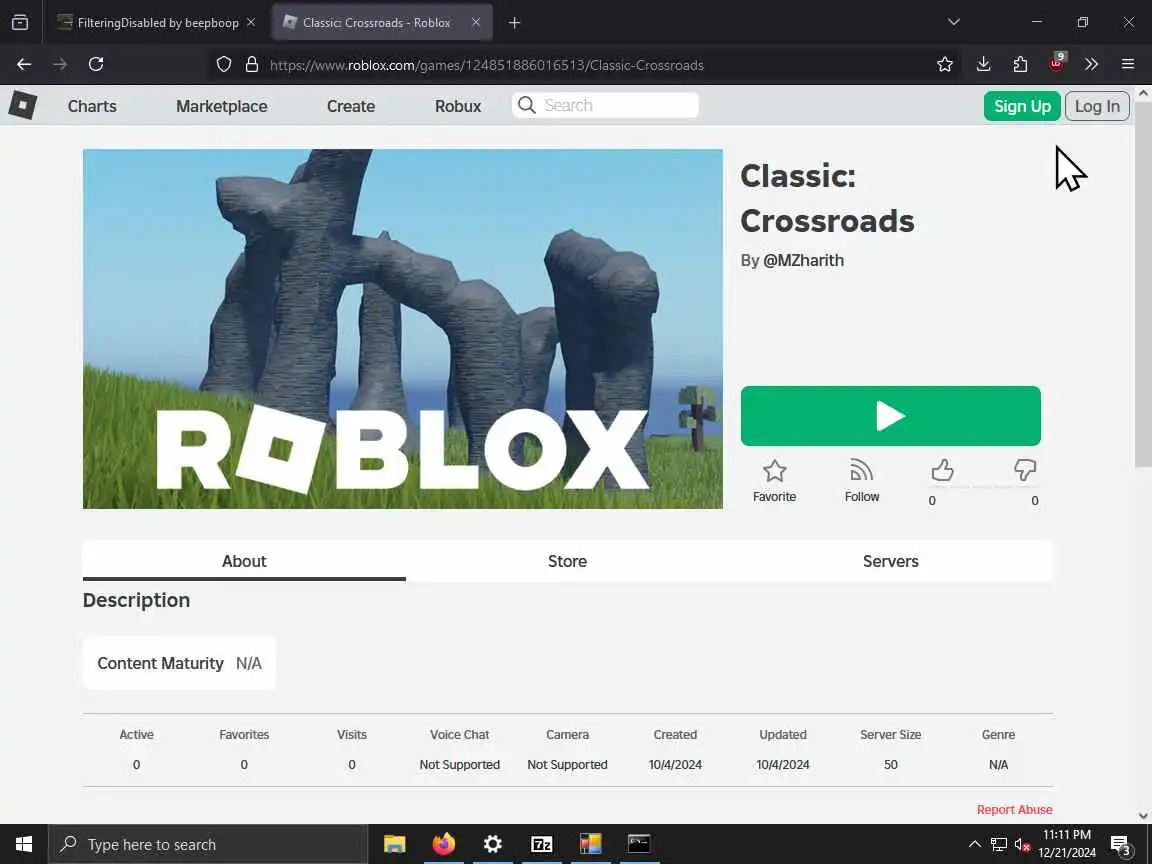The image size is (1152, 864).
Task: Expand the list all tabs dropdown
Action: [954, 22]
